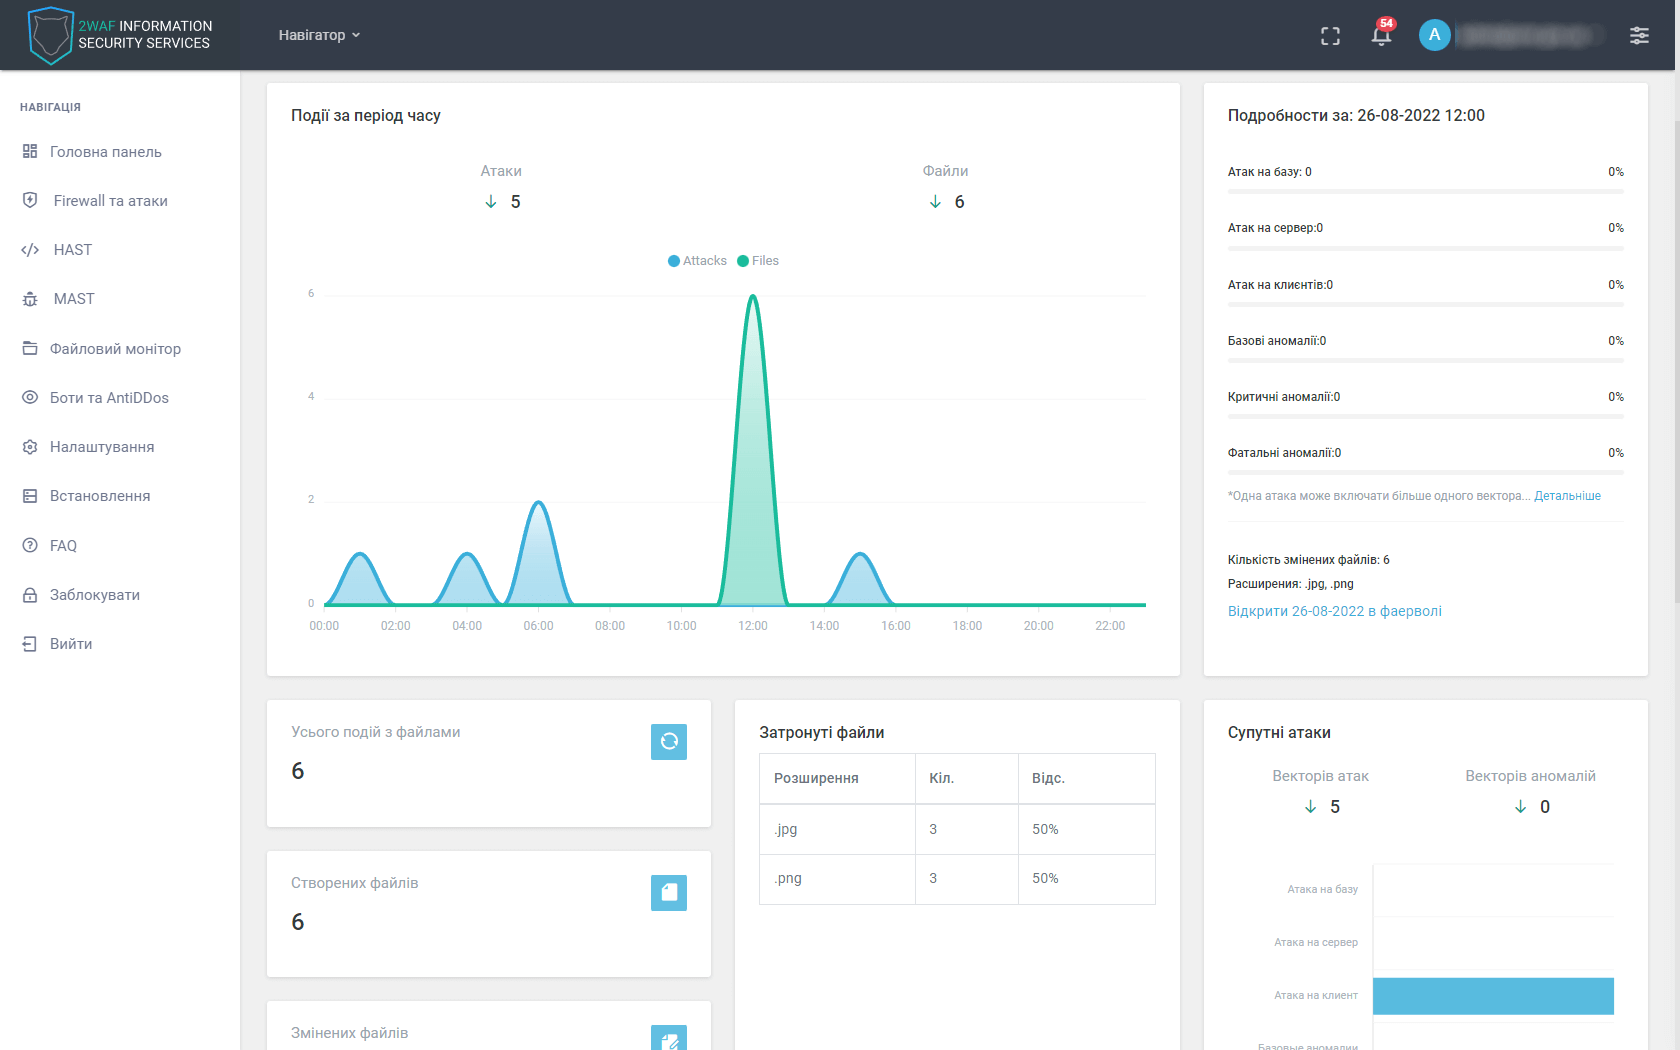The height and width of the screenshot is (1050, 1680).
Task: Click the created files document icon
Action: click(x=669, y=892)
